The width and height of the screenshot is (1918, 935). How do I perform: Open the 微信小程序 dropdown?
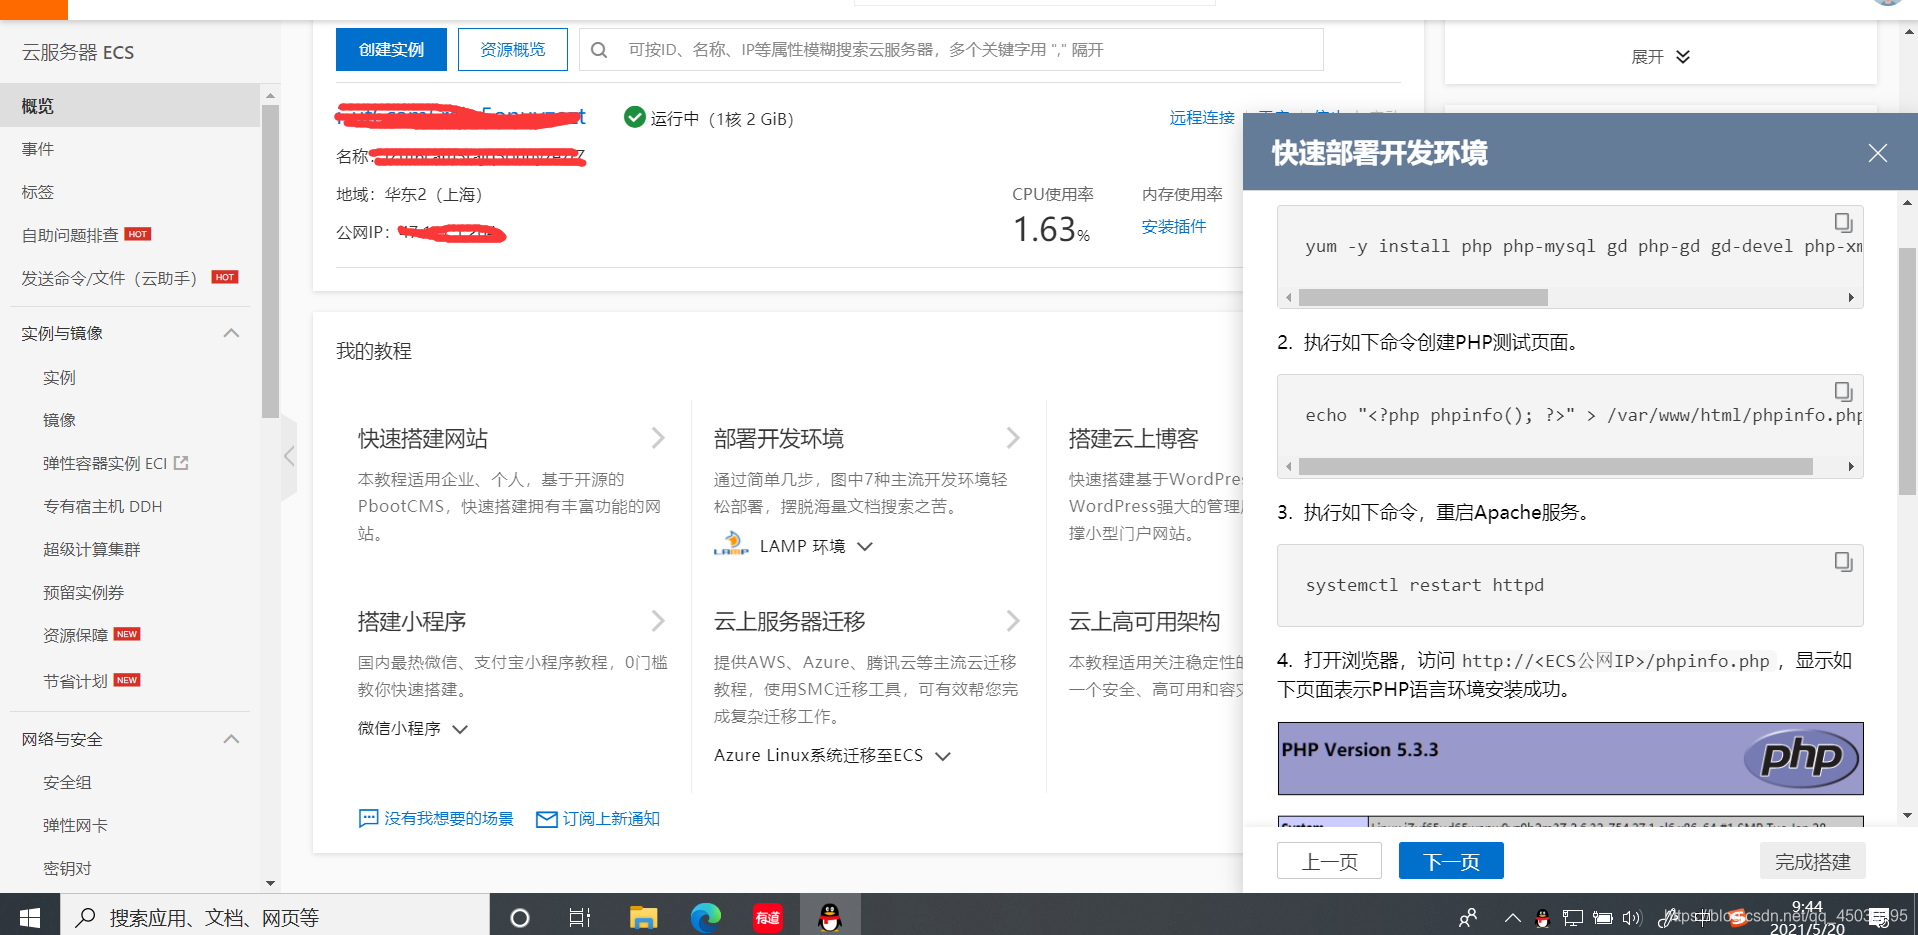[x=412, y=729]
